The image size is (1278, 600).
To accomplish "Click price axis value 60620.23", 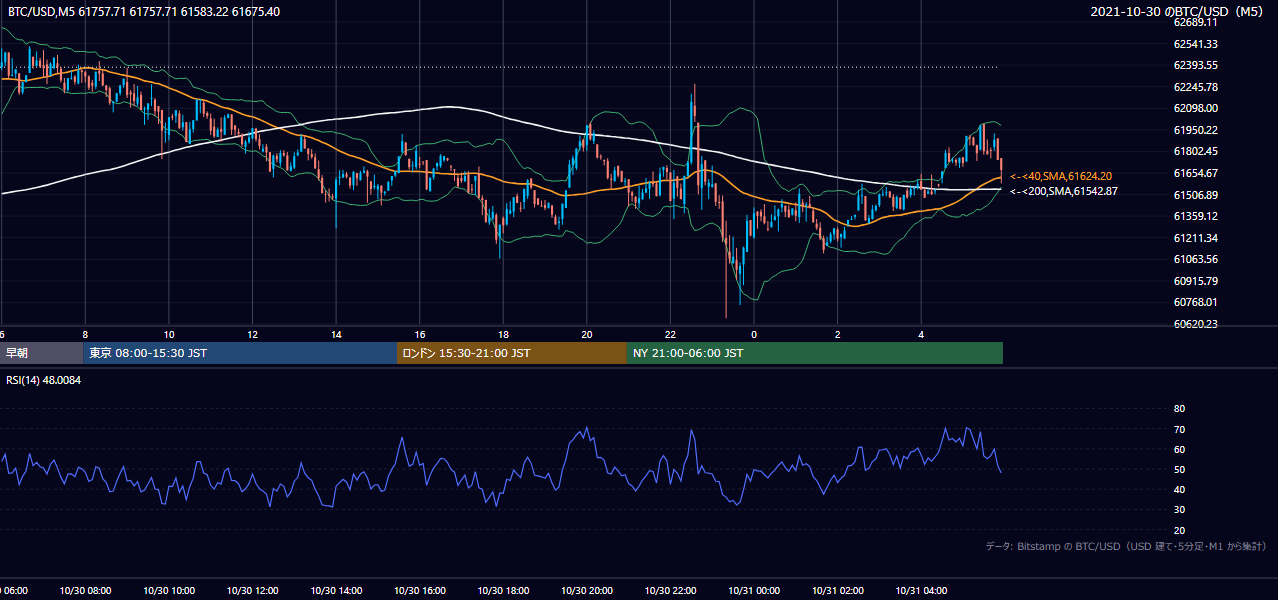I will (1196, 324).
